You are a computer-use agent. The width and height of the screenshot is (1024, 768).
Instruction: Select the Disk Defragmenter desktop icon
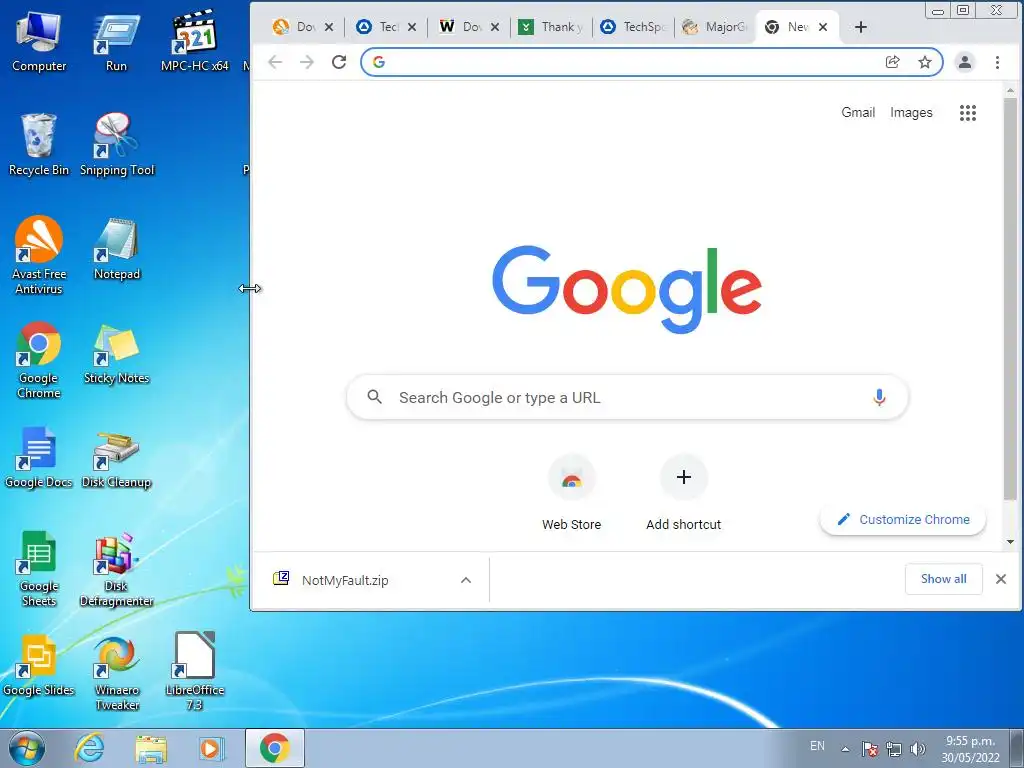pos(117,569)
